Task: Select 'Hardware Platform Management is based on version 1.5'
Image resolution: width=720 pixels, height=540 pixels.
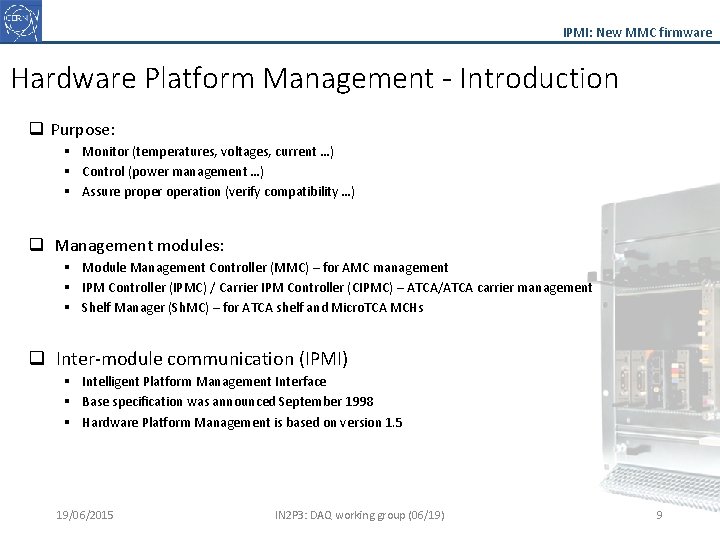Action: [x=242, y=422]
